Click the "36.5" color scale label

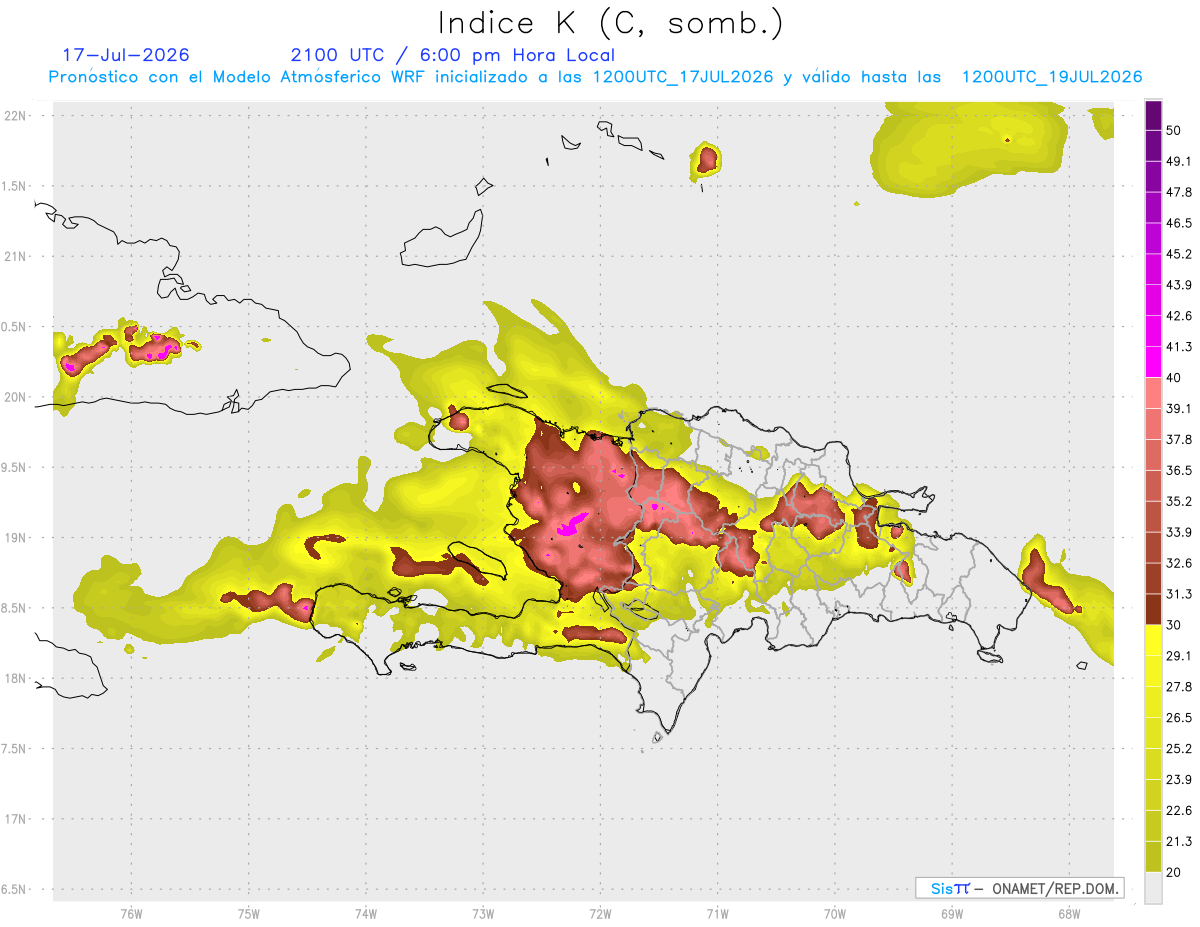pos(1180,470)
